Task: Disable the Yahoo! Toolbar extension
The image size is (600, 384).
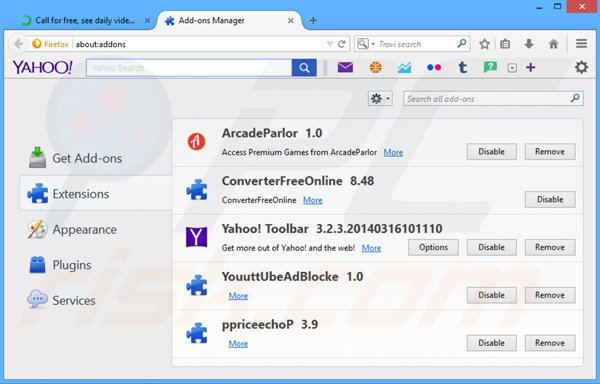Action: [491, 247]
